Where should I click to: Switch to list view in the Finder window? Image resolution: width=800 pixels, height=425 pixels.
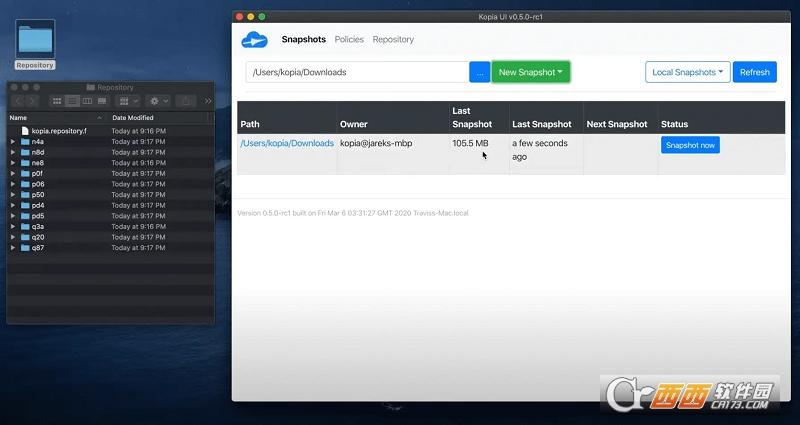(72, 101)
